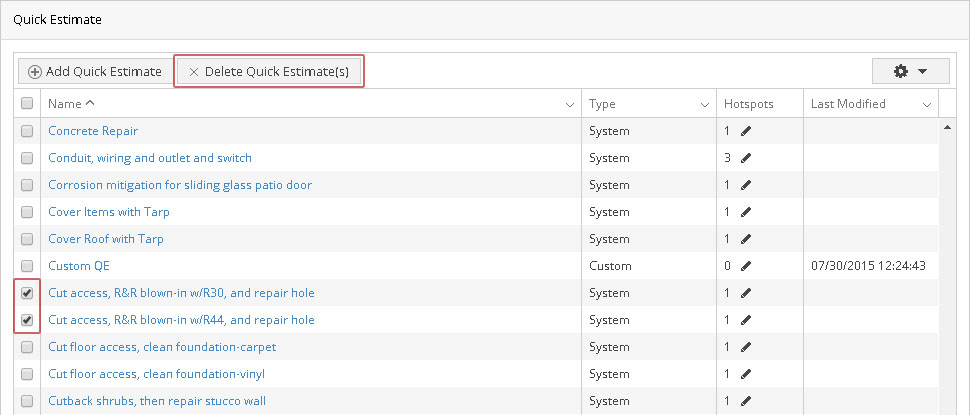
Task: Click pencil icon in Custom QE row
Action: tap(745, 266)
